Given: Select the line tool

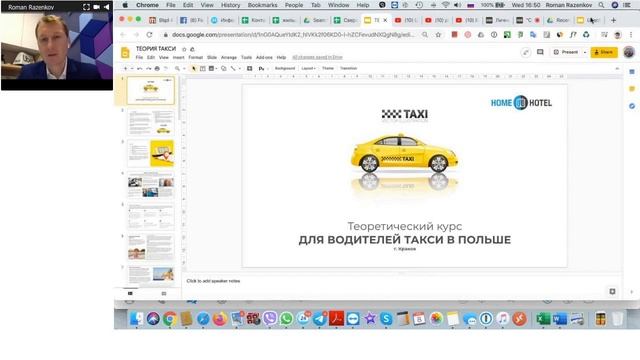Looking at the screenshot, I should pos(233,69).
